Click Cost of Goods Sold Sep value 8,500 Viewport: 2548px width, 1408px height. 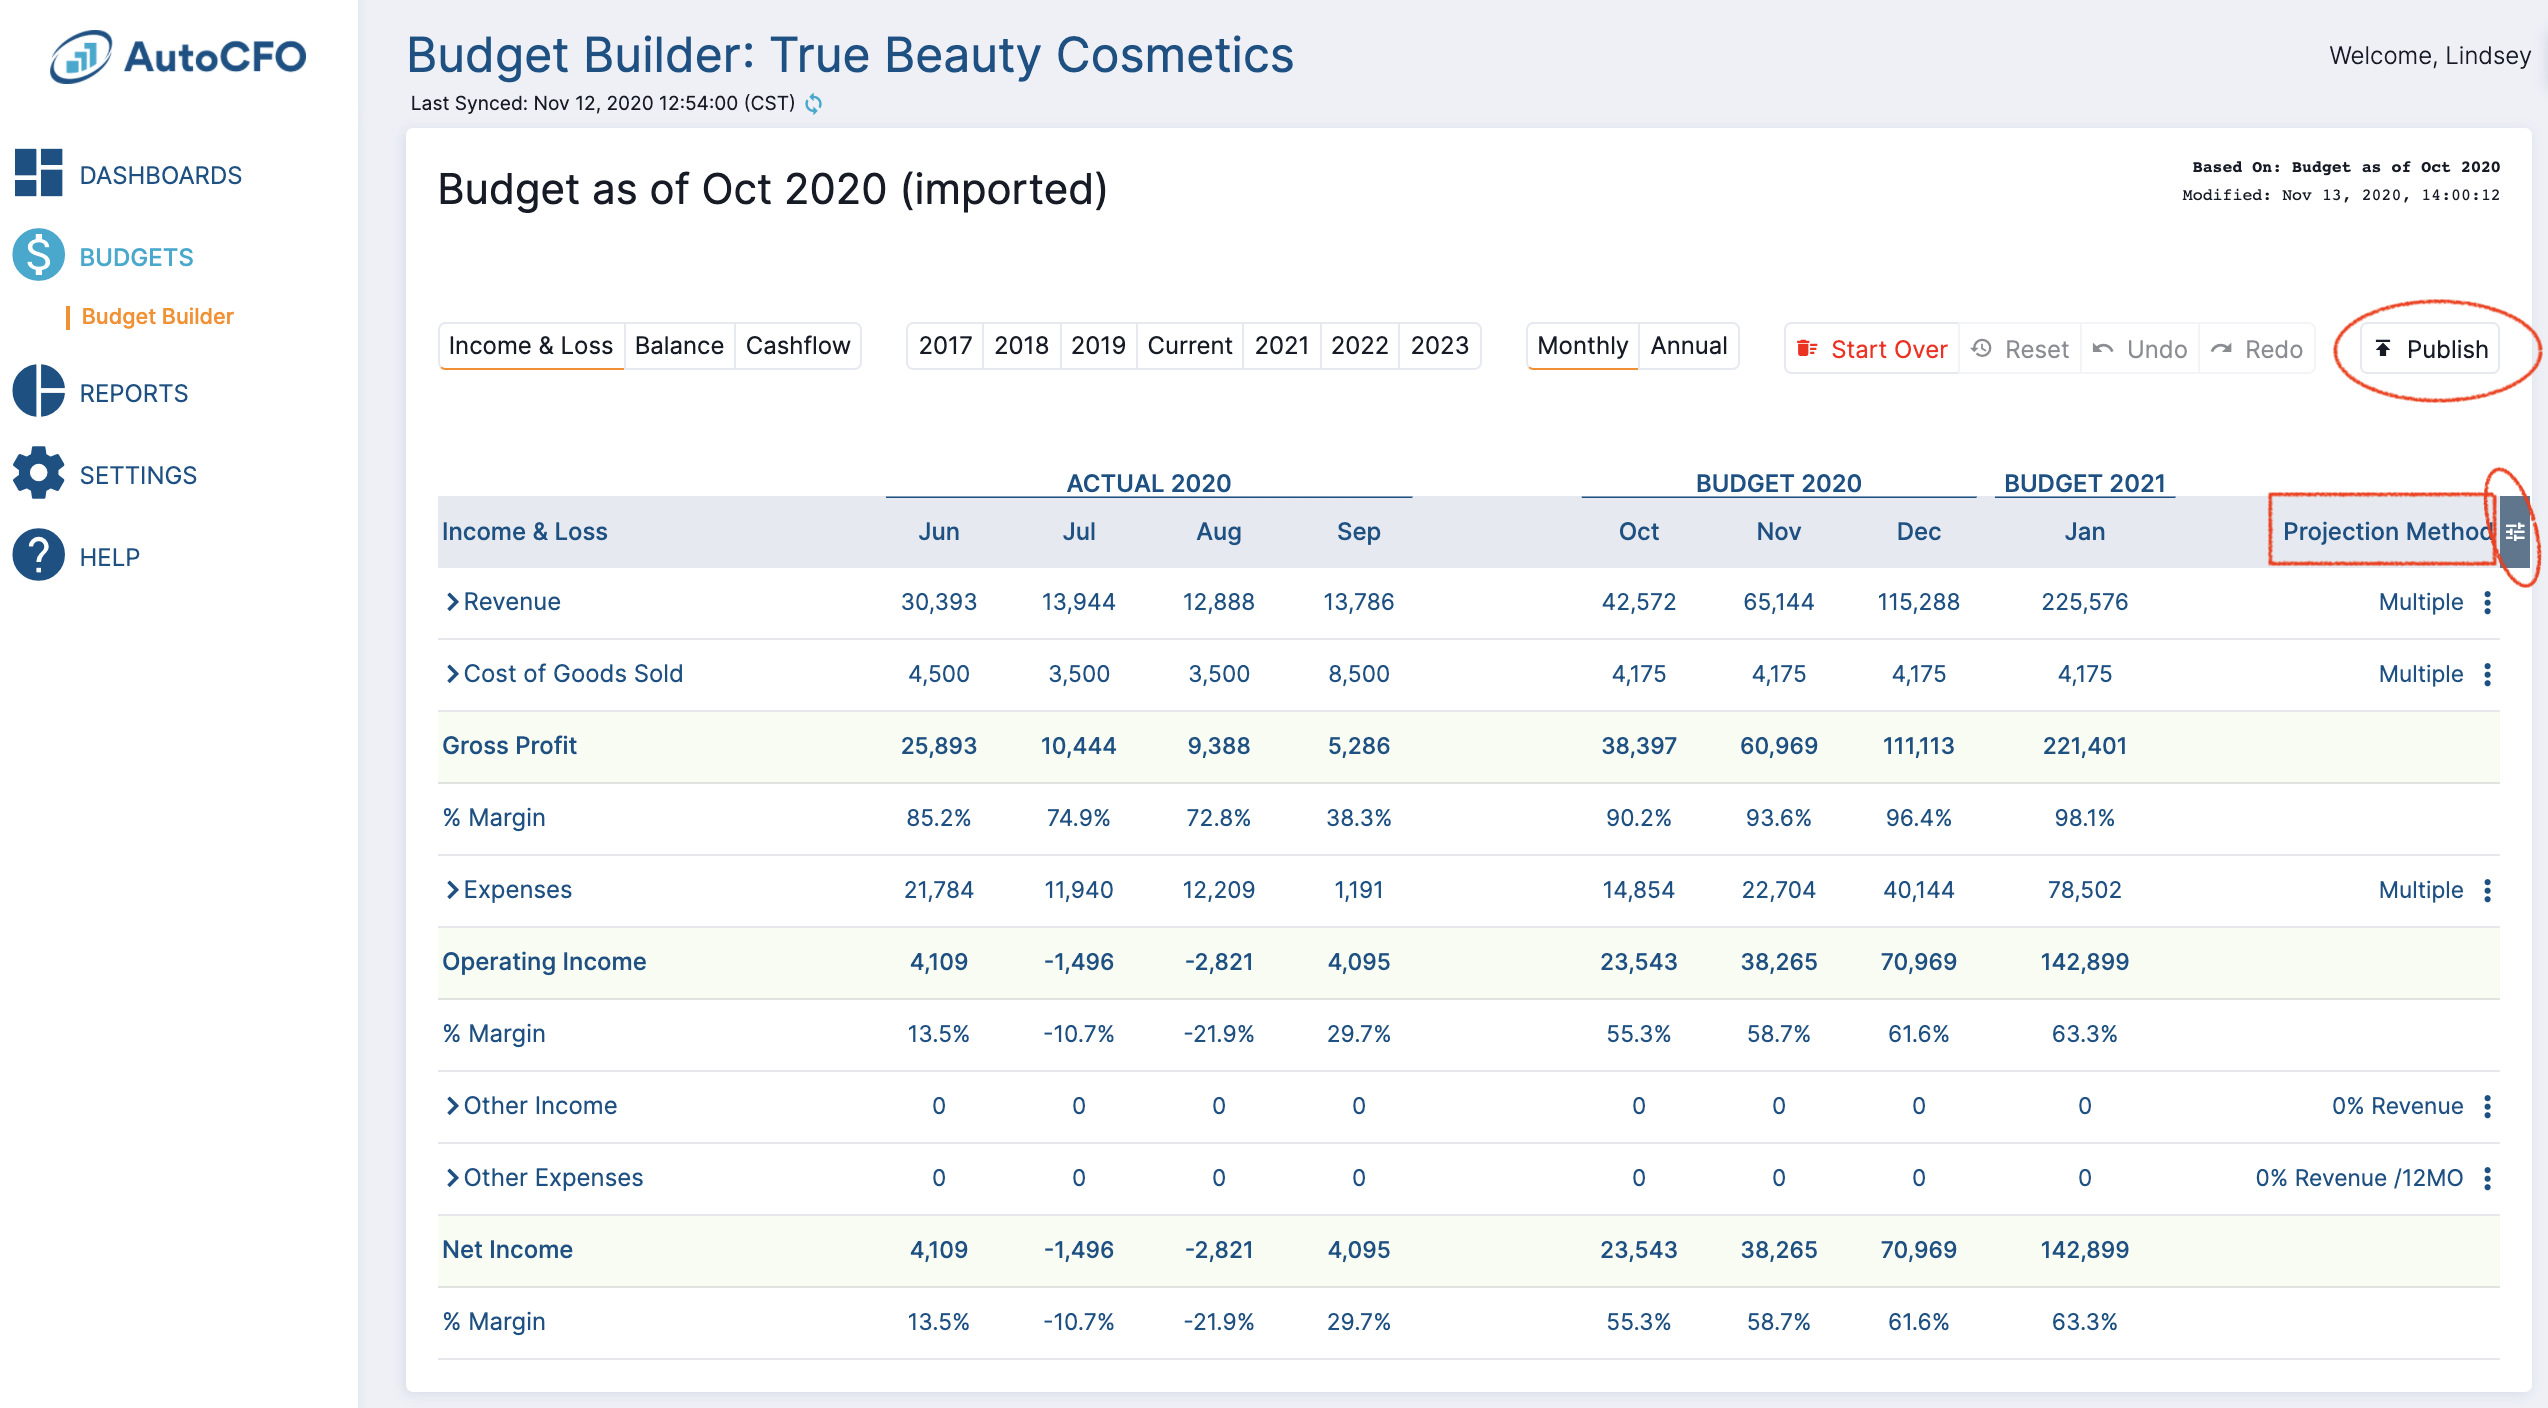click(x=1359, y=674)
